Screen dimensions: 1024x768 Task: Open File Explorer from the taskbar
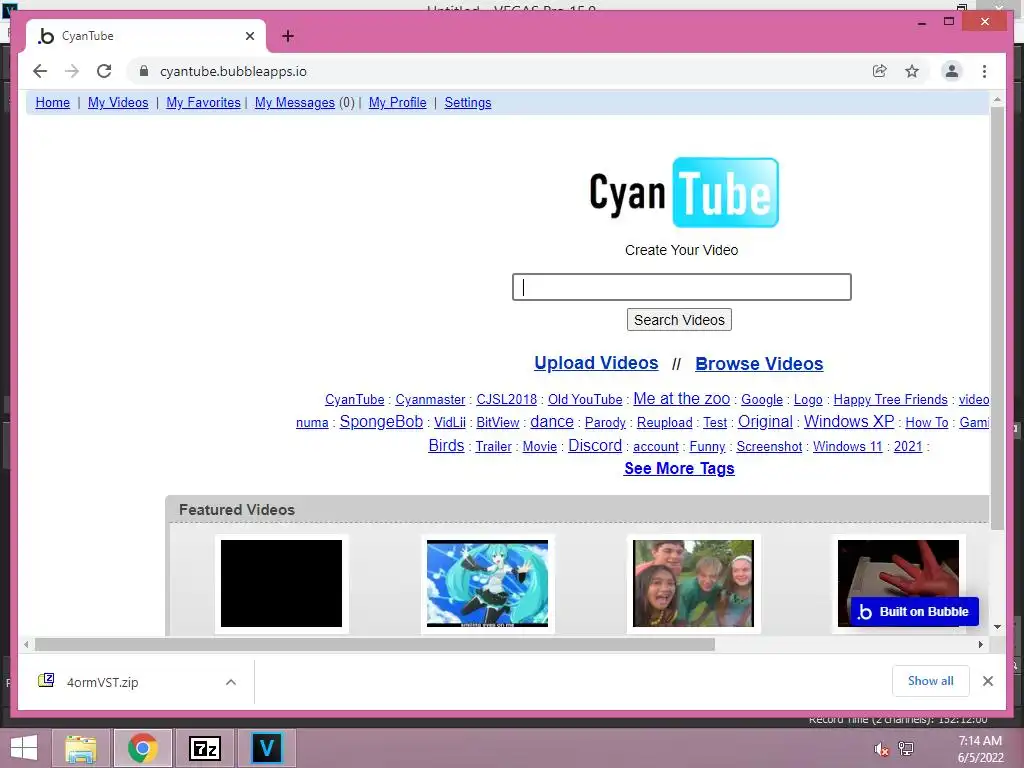coord(81,748)
